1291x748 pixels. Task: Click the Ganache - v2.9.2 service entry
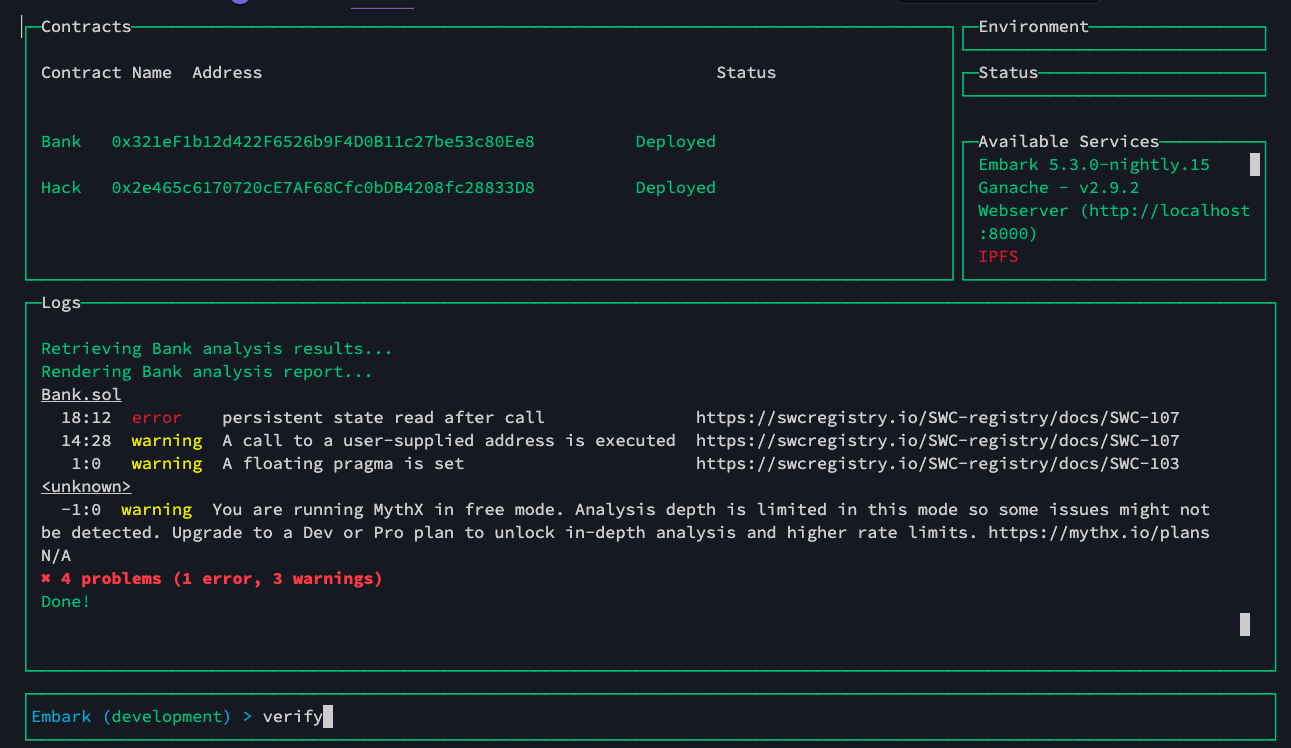(1059, 187)
